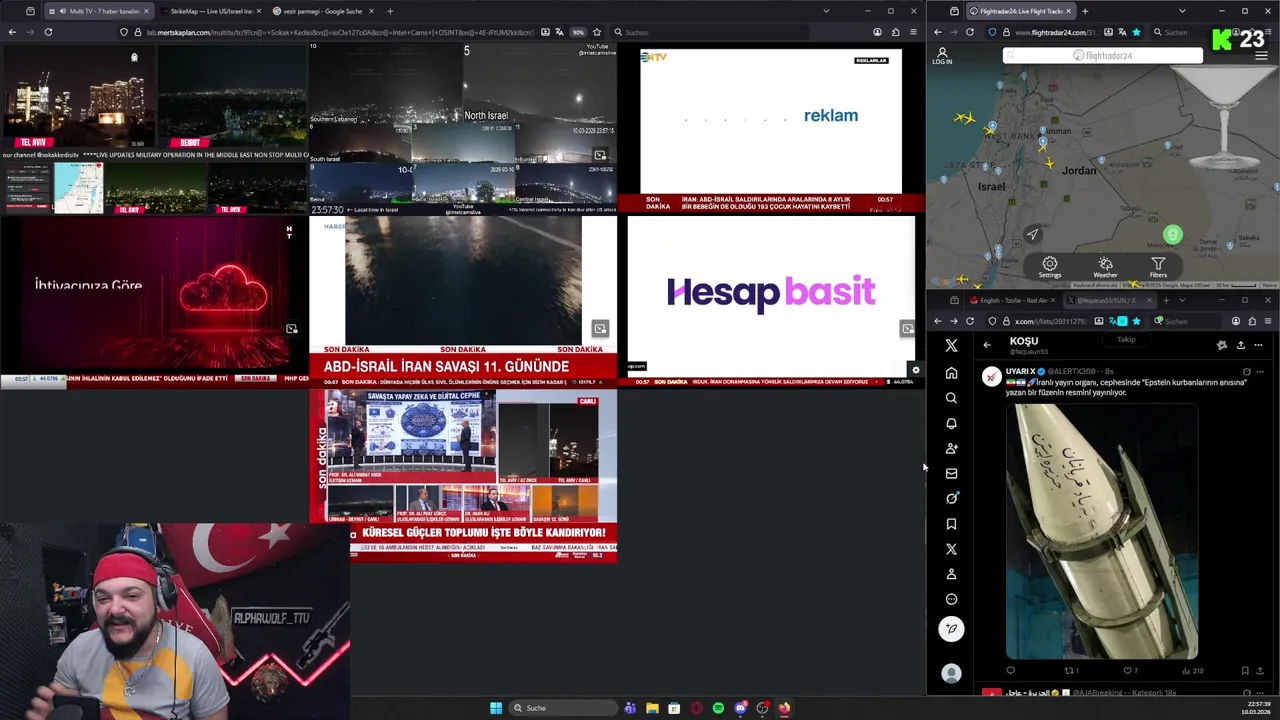1280x720 pixels.
Task: Click the Flightradar24 search field
Action: 1103,55
